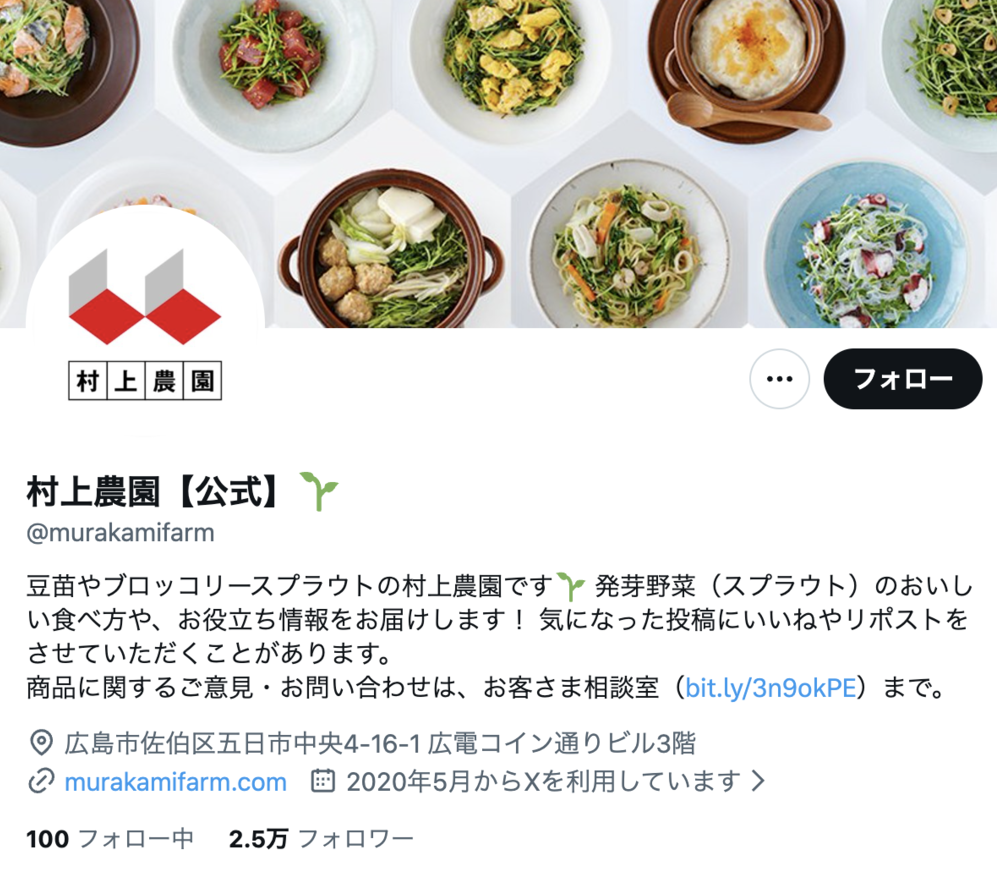
Task: Expand join date details chevron arrow
Action: coord(757,781)
